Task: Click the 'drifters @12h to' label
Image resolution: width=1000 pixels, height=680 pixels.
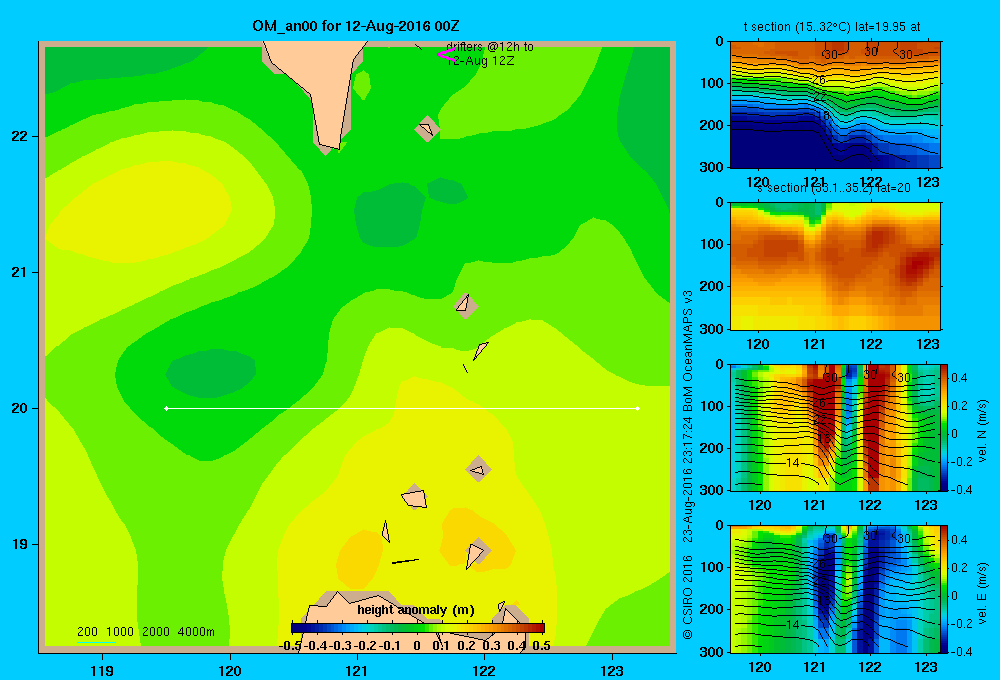Action: tap(490, 47)
